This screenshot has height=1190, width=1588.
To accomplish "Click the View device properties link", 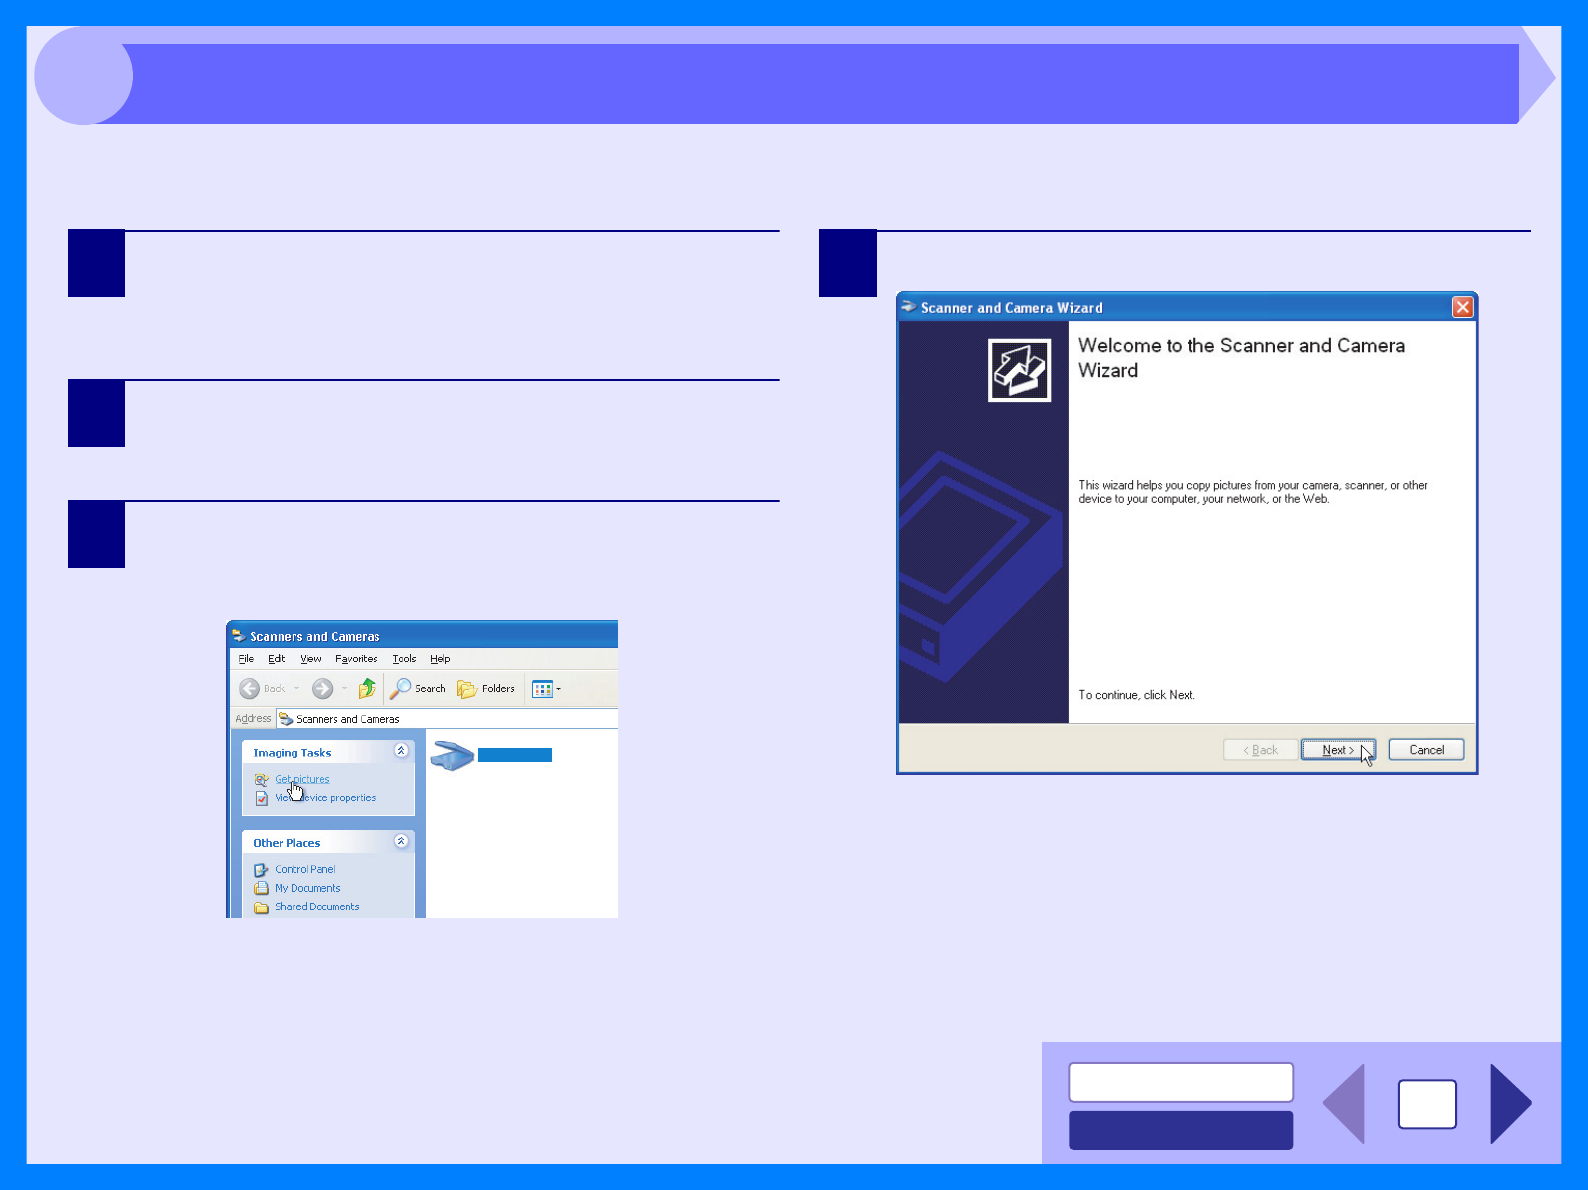I will pos(326,798).
